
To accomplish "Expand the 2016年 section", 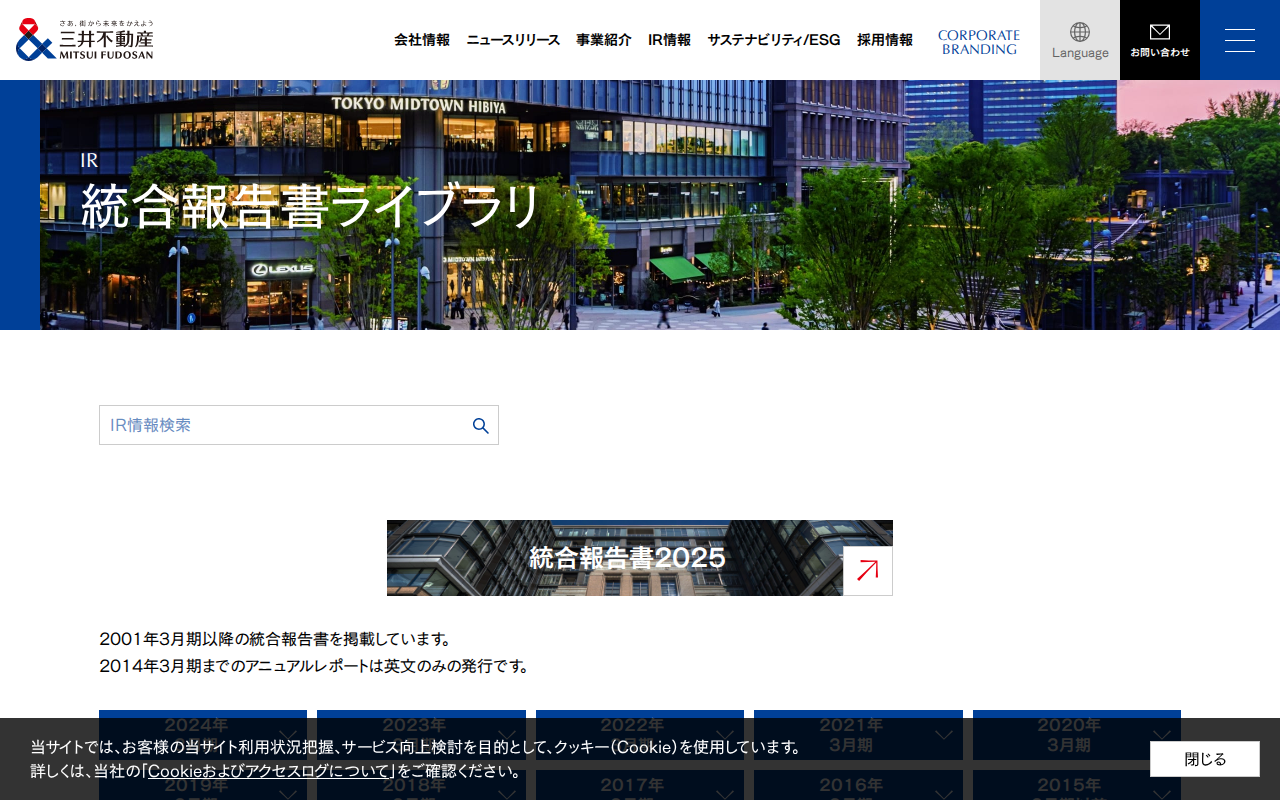I will click(x=858, y=785).
